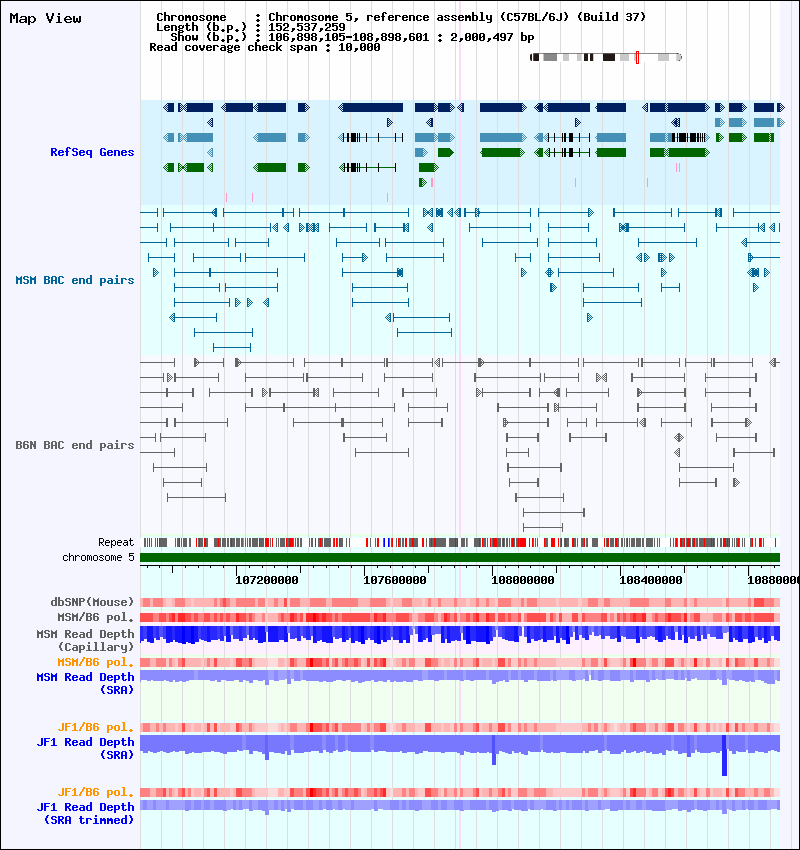Click the deepest dip in JF1 Read Depth (SRA)

pos(725,756)
